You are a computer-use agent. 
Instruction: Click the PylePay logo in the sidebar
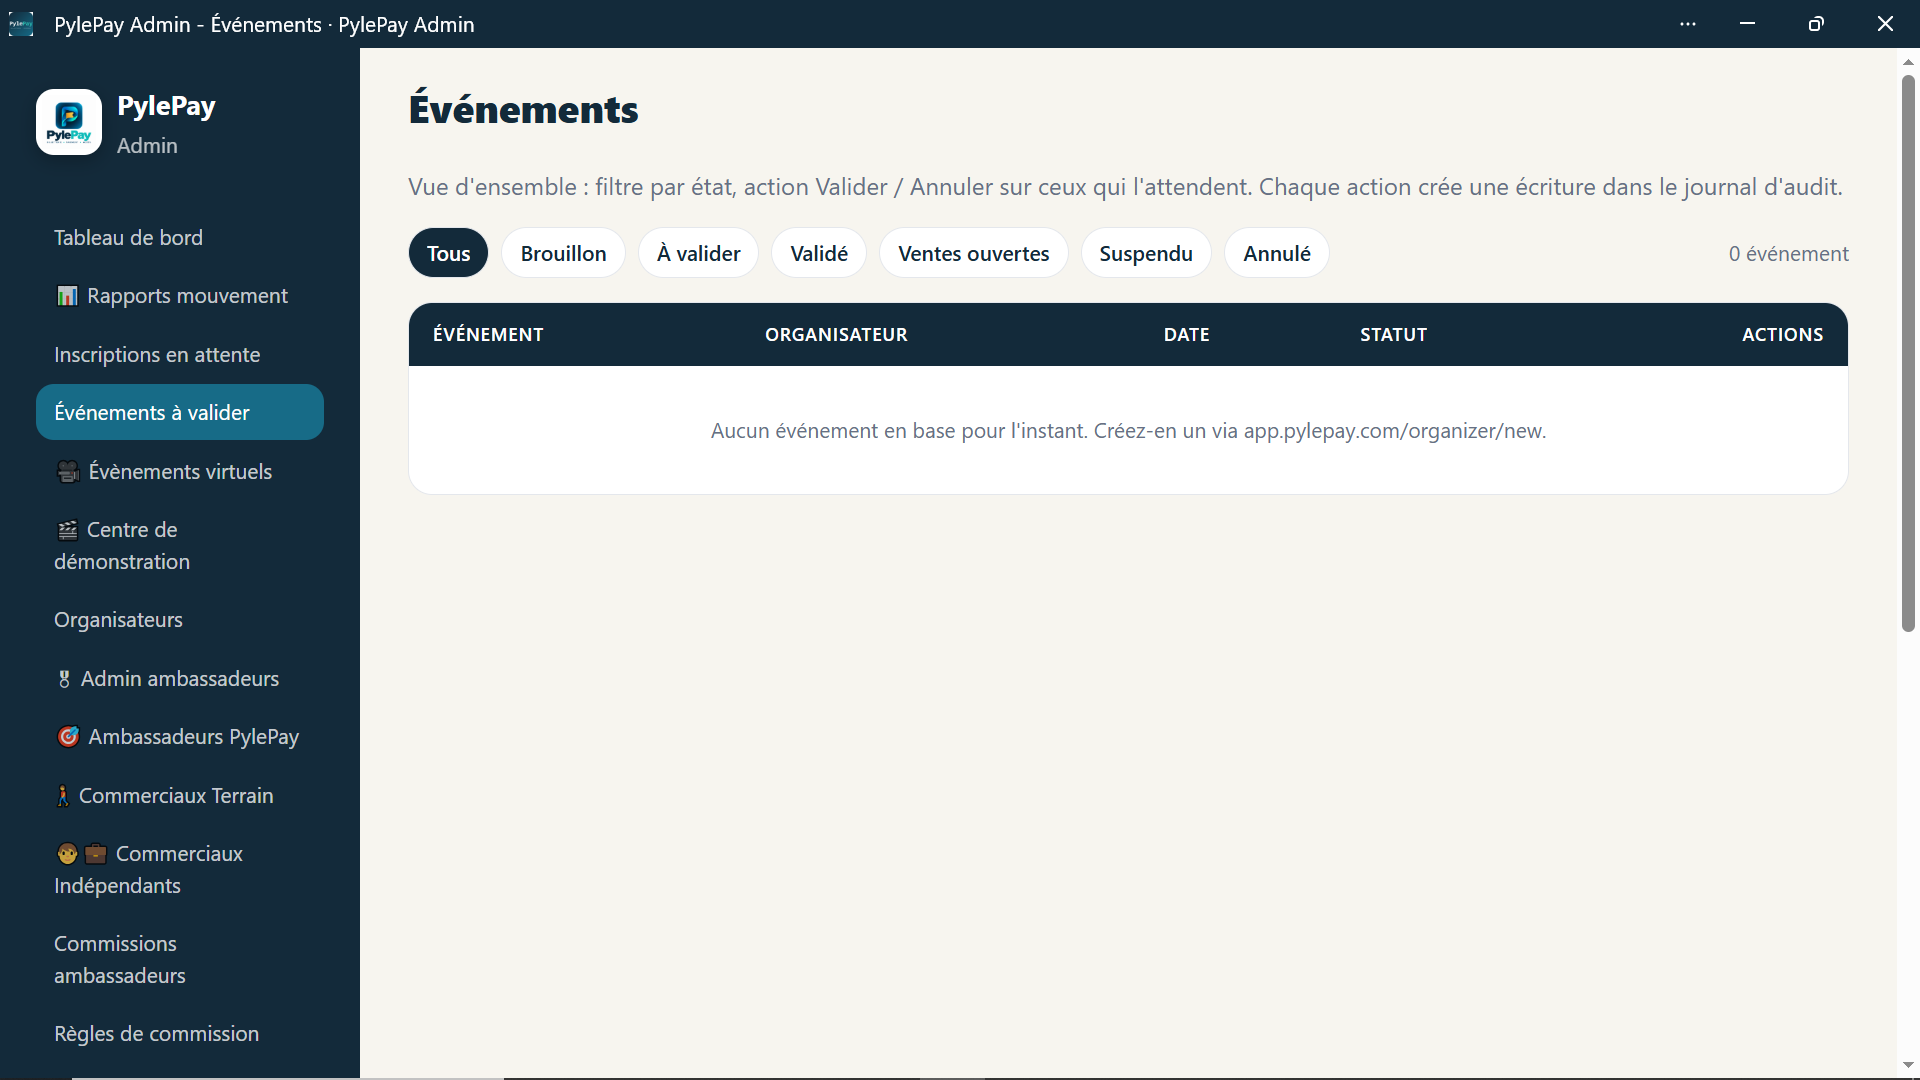69,122
